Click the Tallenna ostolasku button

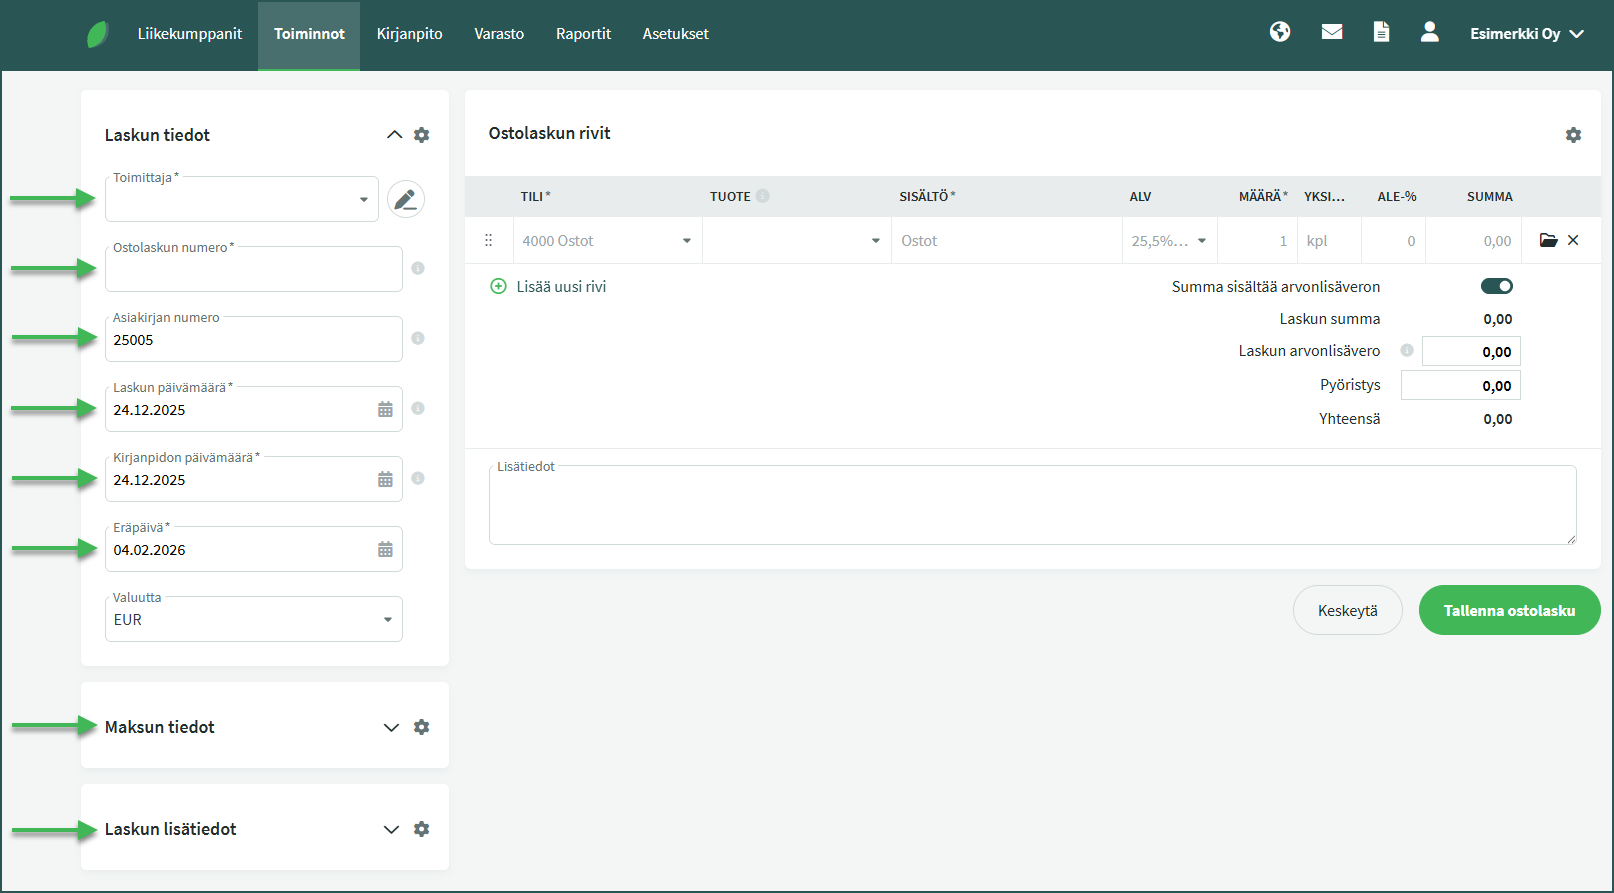coord(1508,610)
